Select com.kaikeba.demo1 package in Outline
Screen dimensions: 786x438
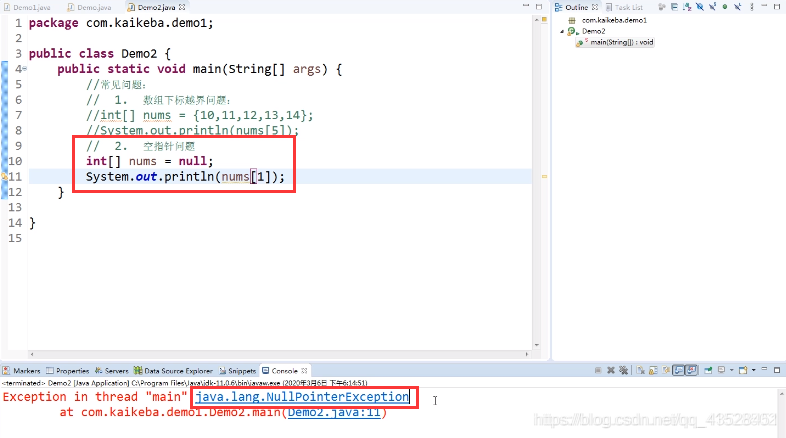point(614,20)
